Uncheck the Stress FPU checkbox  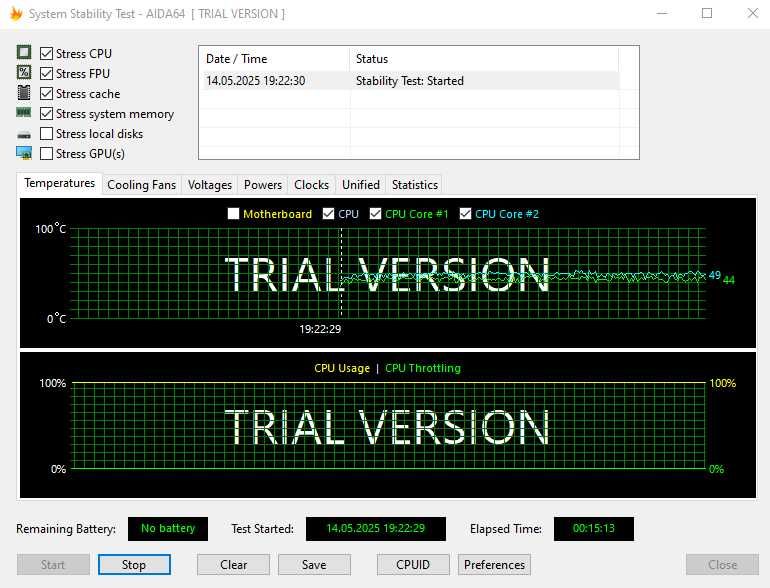[x=46, y=73]
